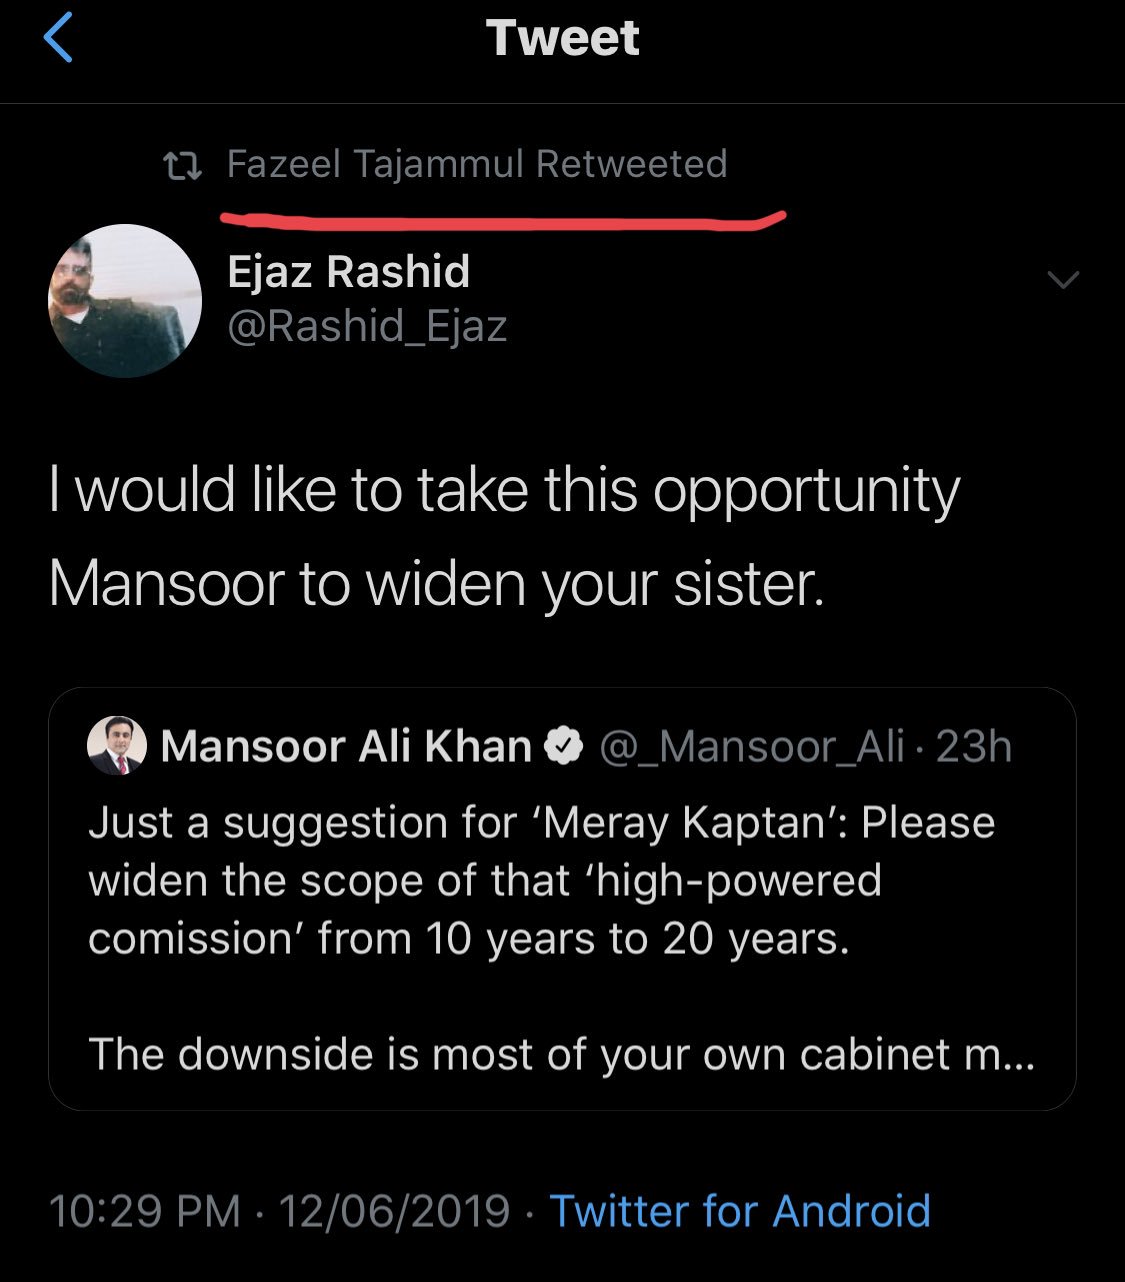The height and width of the screenshot is (1282, 1125).
Task: Click the 10:29 PM timestamp
Action: (x=144, y=1211)
